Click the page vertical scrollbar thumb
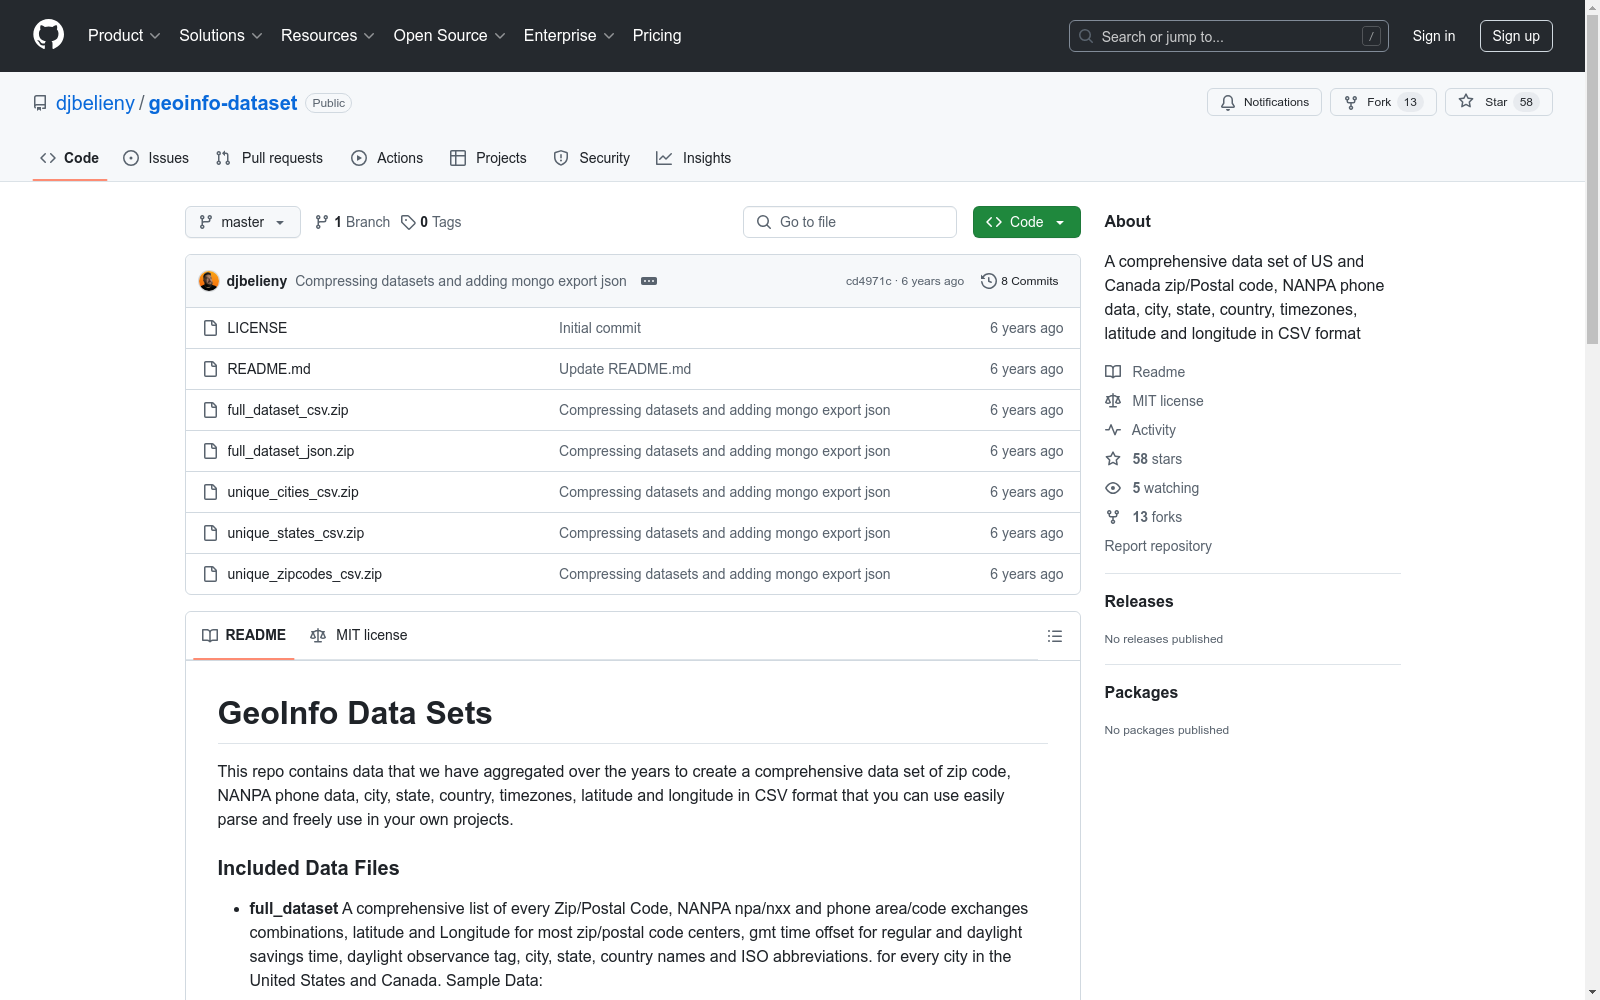Viewport: 1600px width, 1000px height. coord(1592,180)
